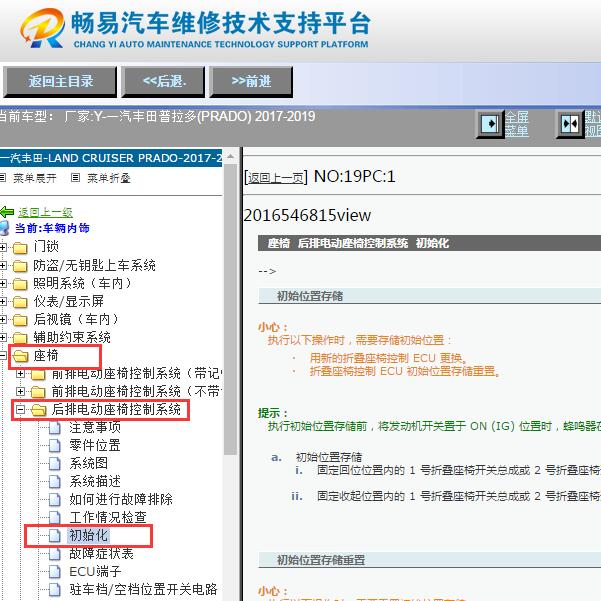
Task: Click the 返回主目录 button
Action: coord(60,82)
